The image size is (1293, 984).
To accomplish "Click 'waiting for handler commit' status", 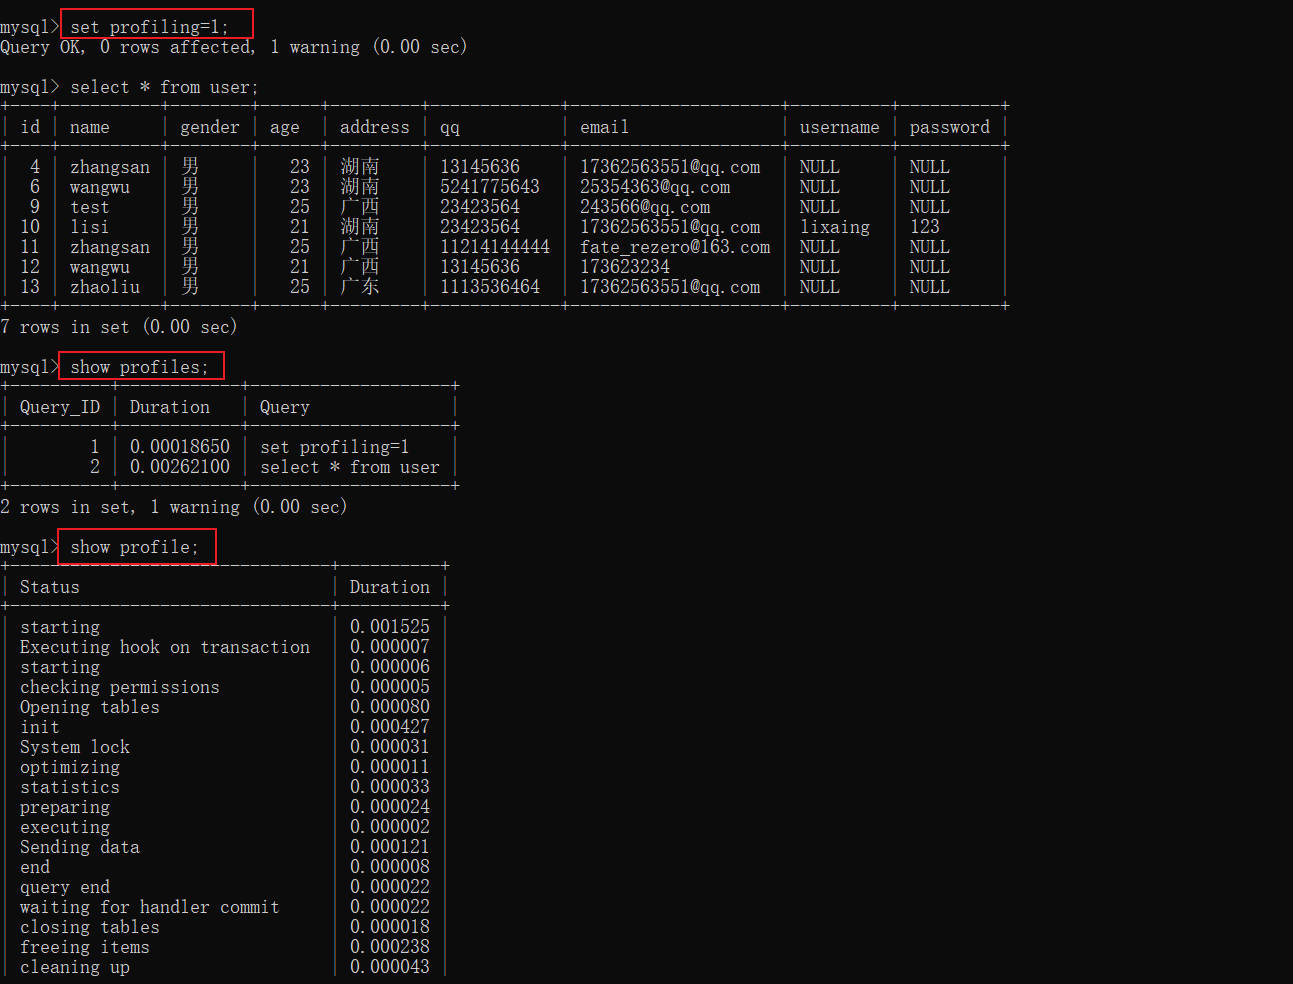I will [x=149, y=907].
